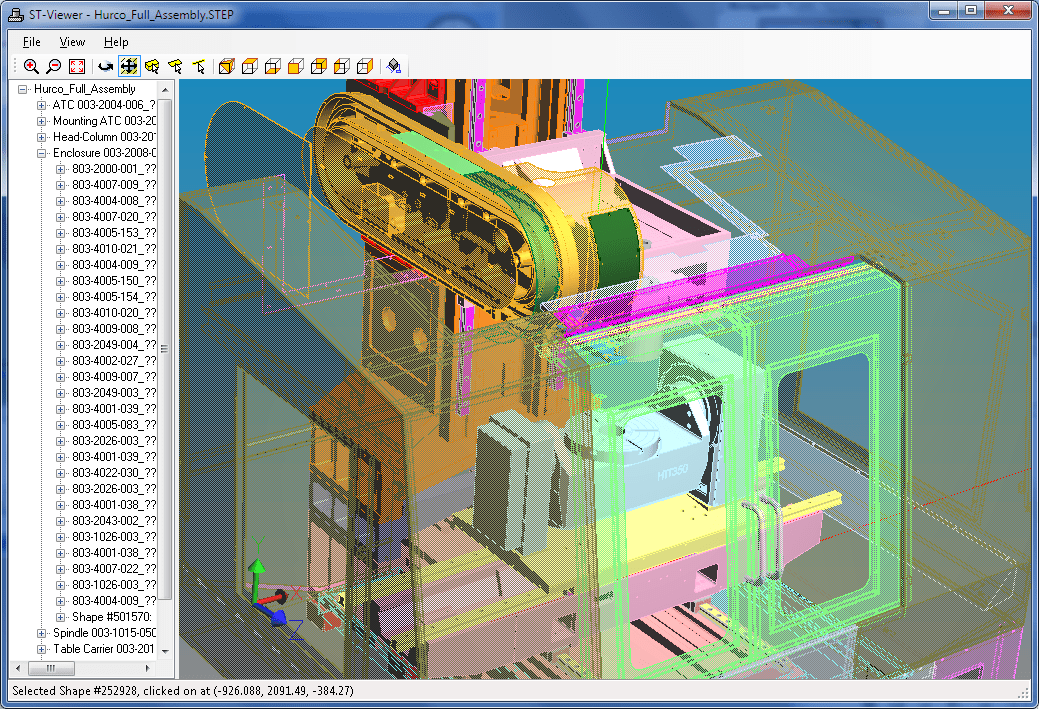Expand the 803-2000-001 node
Viewport: 1039px width, 709px height.
(x=60, y=169)
